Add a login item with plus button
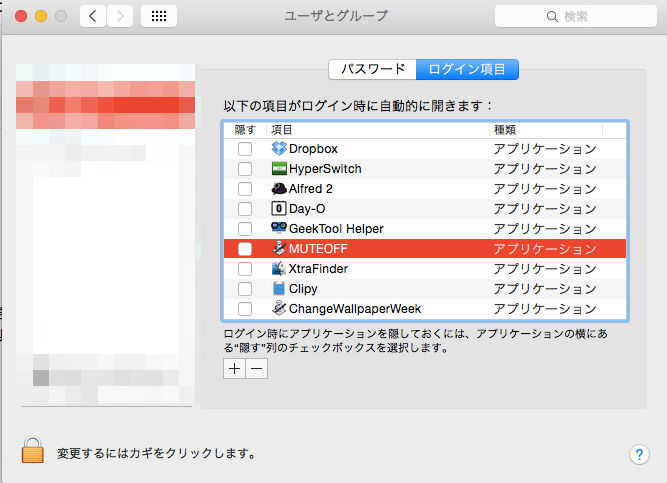The height and width of the screenshot is (483, 667). 234,369
